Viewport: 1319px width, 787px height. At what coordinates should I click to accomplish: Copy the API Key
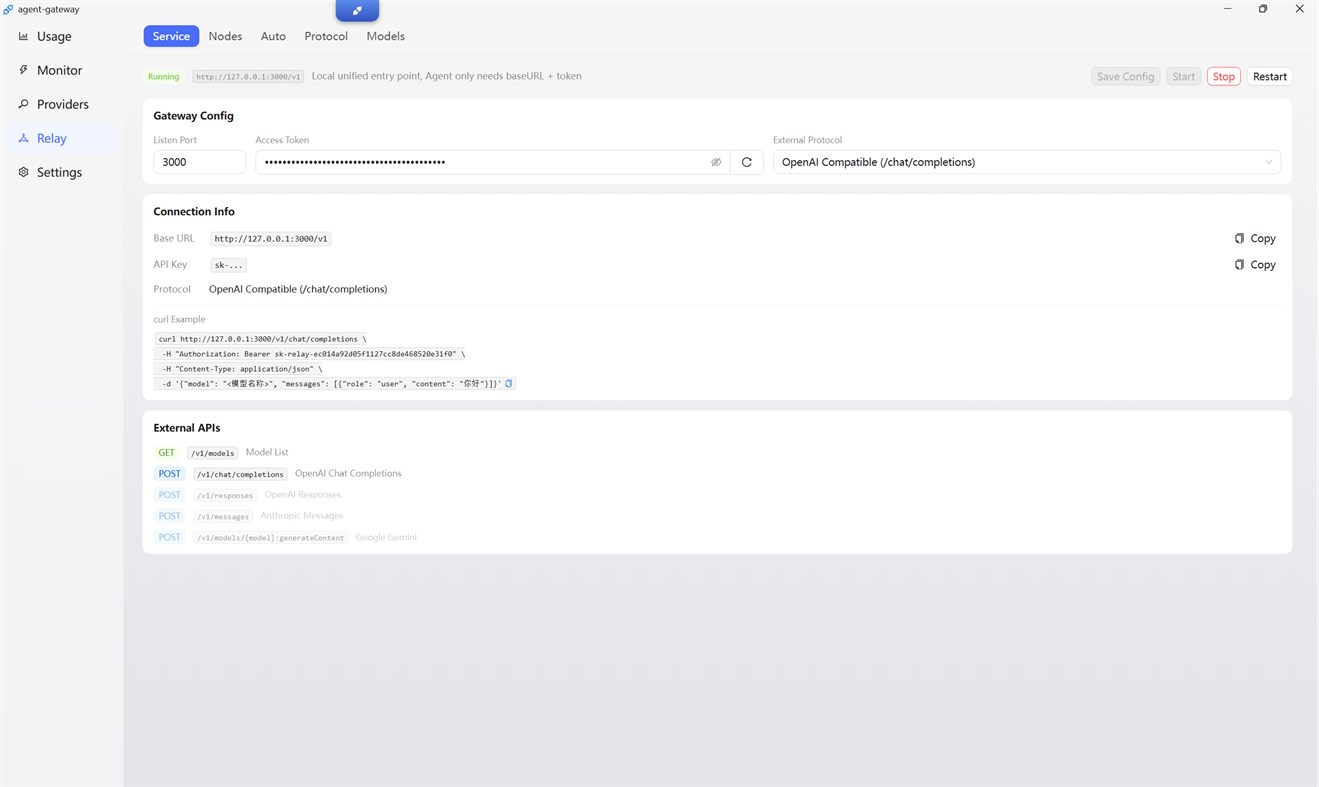coord(1255,265)
